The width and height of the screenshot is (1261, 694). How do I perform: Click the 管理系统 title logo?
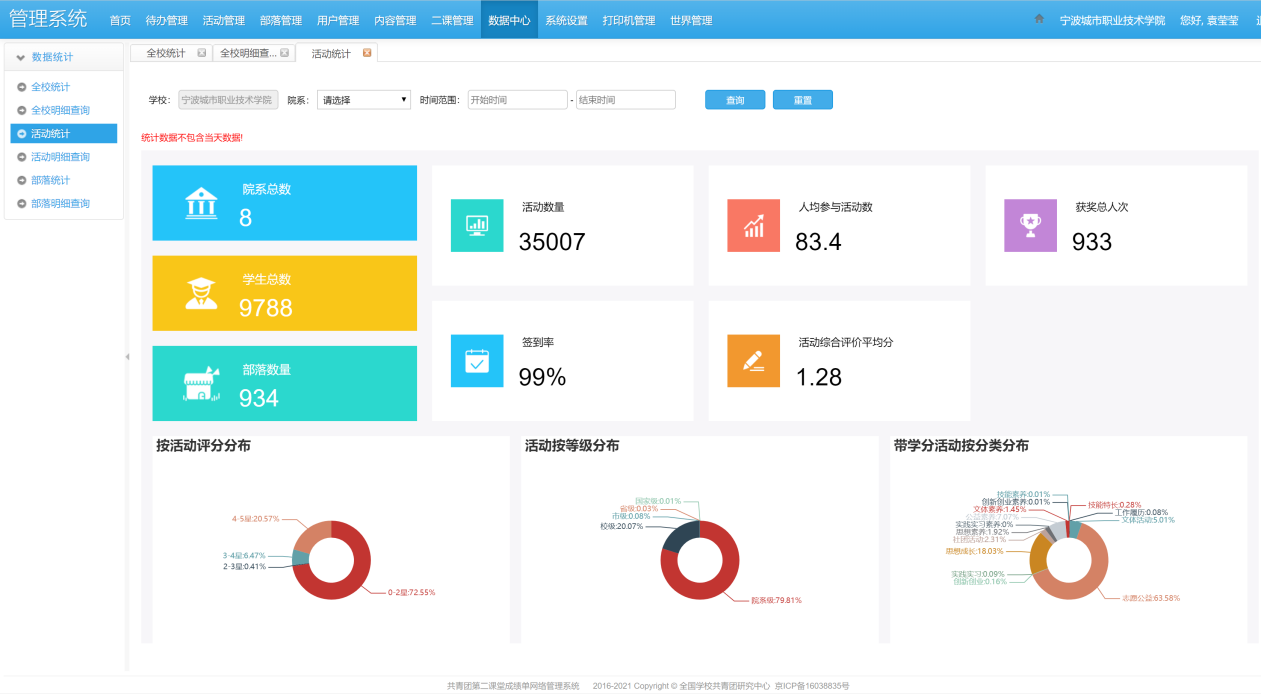[x=48, y=19]
